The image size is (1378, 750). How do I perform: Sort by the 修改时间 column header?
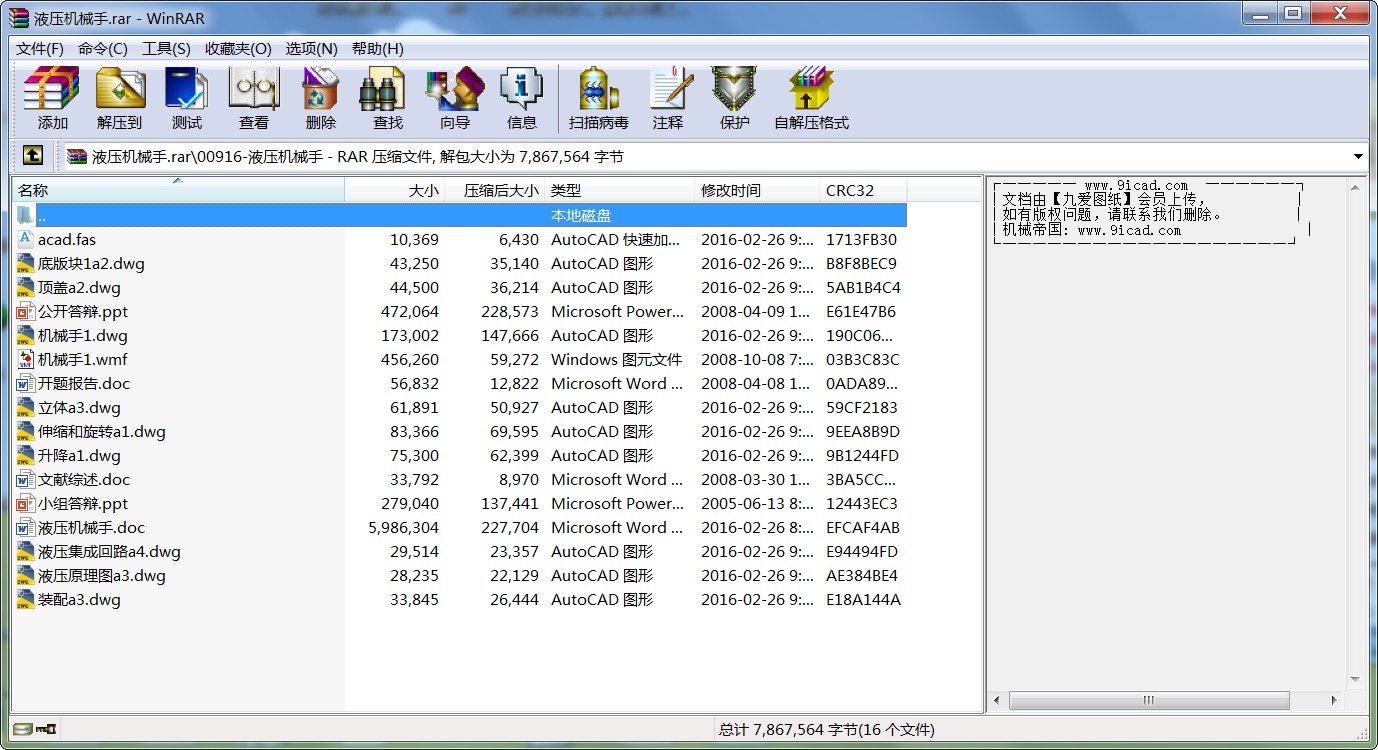pos(757,190)
